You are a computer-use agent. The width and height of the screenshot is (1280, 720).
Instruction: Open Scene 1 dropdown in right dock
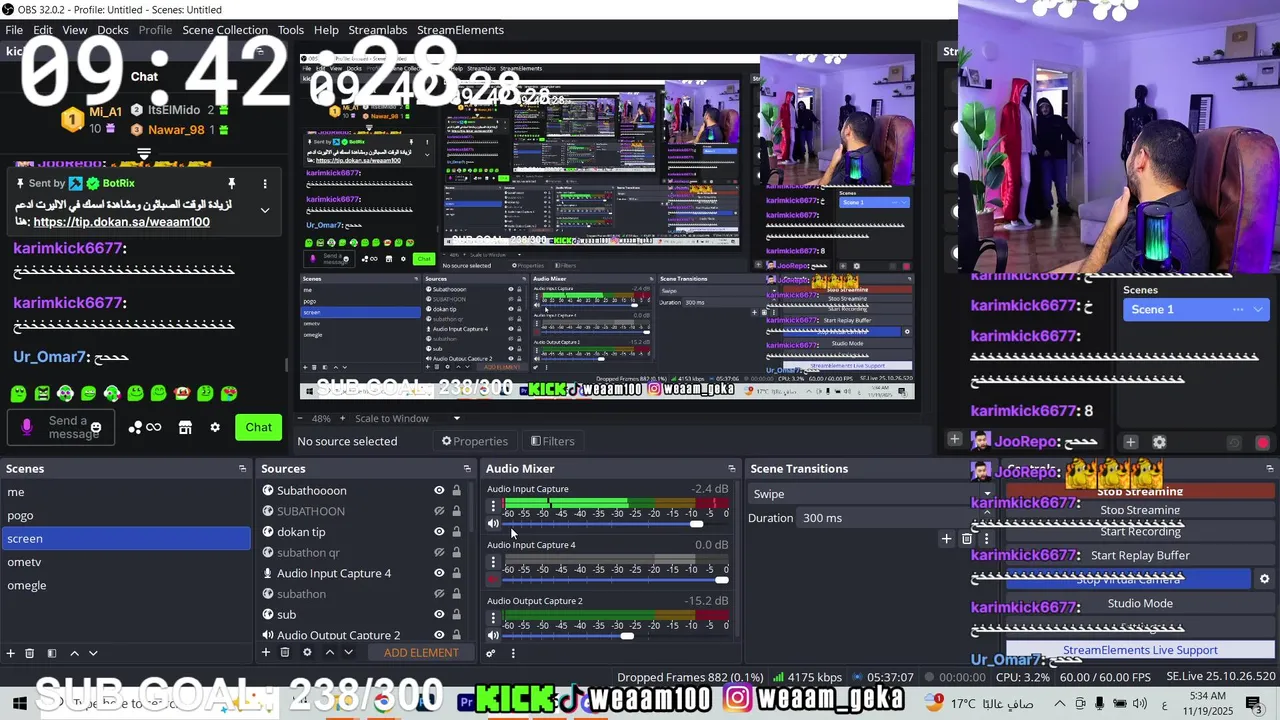(1196, 309)
